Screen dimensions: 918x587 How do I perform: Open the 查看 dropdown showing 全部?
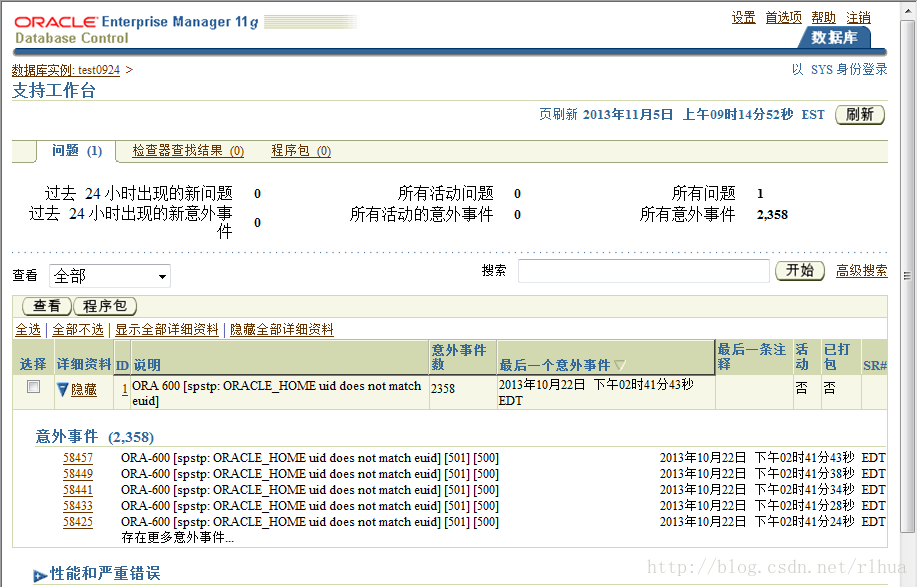pos(110,276)
